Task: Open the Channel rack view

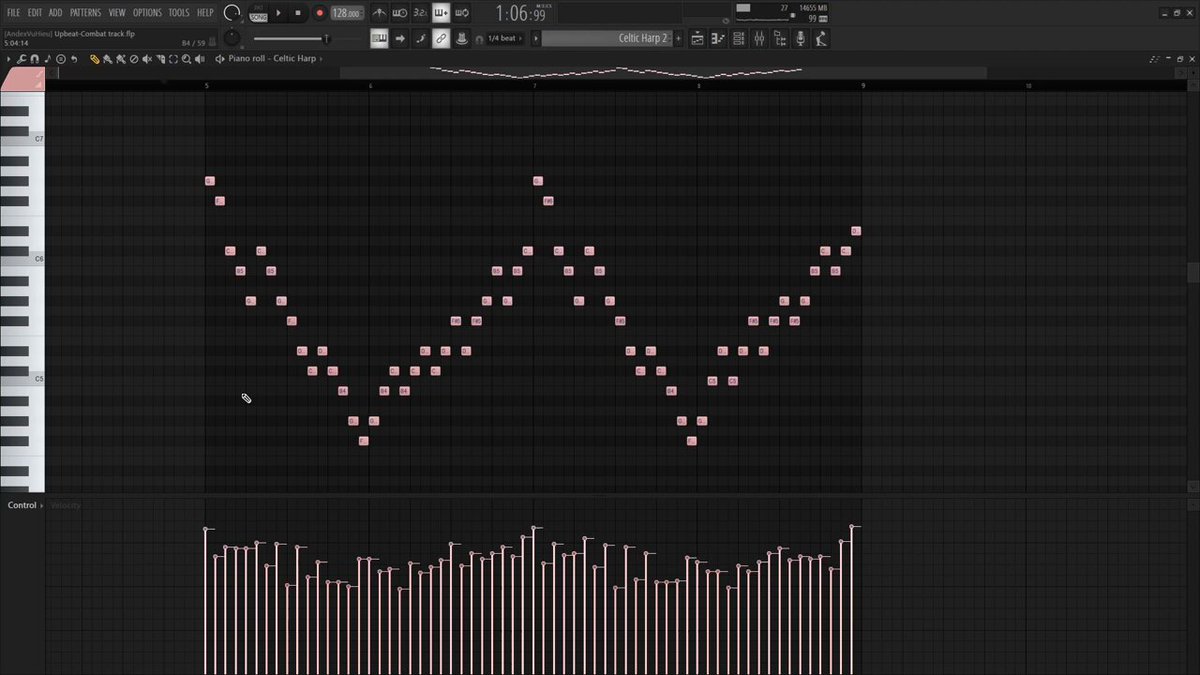Action: coord(739,39)
